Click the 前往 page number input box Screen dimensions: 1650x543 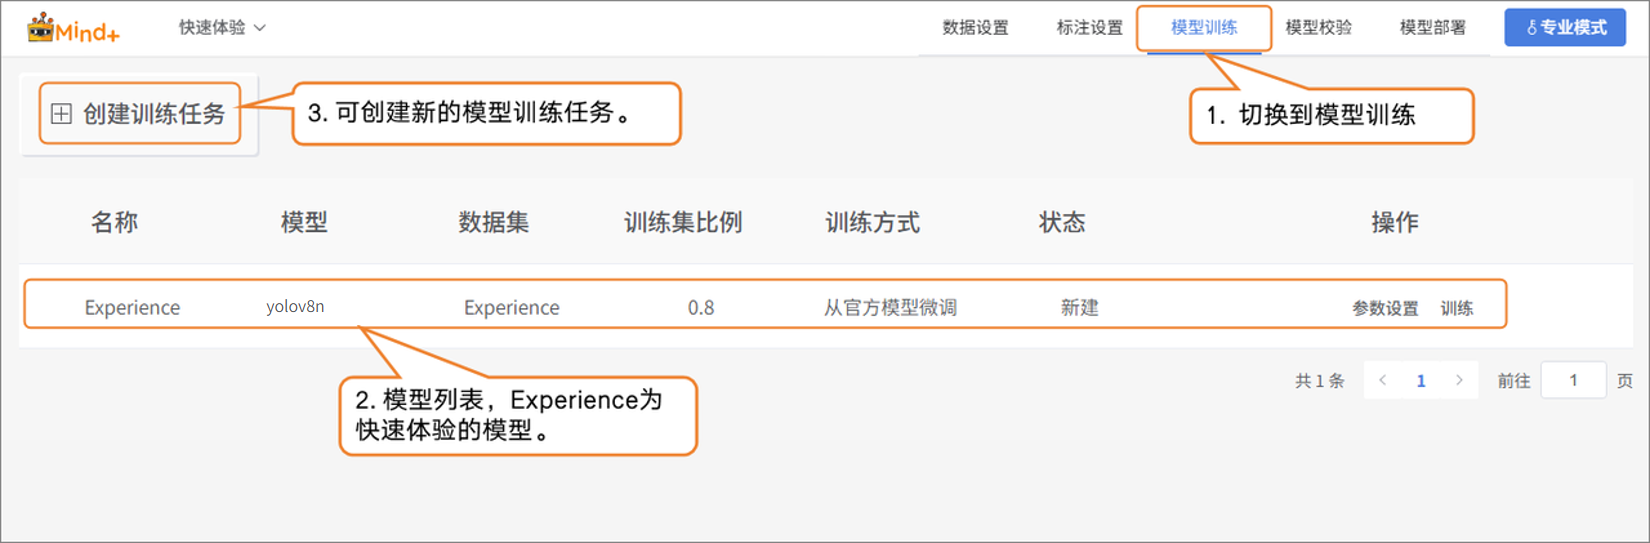1573,380
